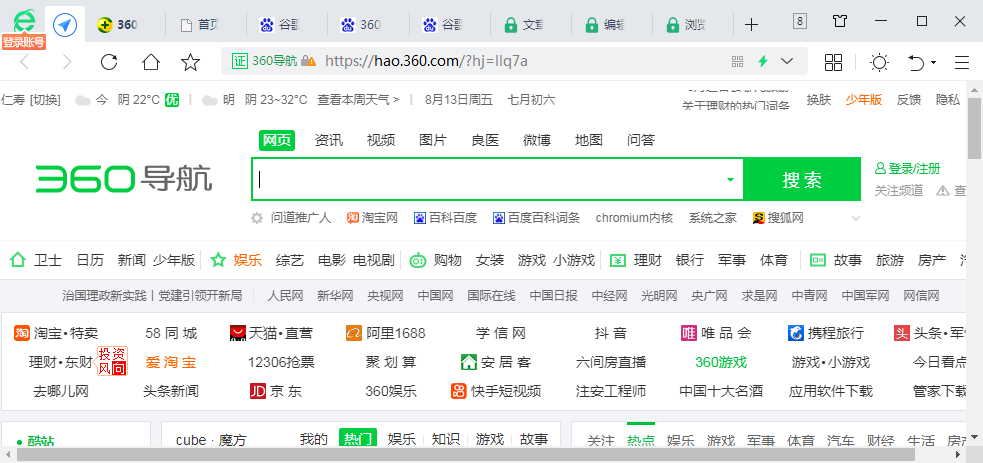The height and width of the screenshot is (463, 983).
Task: Click the QR code icon in address bar
Action: click(737, 61)
